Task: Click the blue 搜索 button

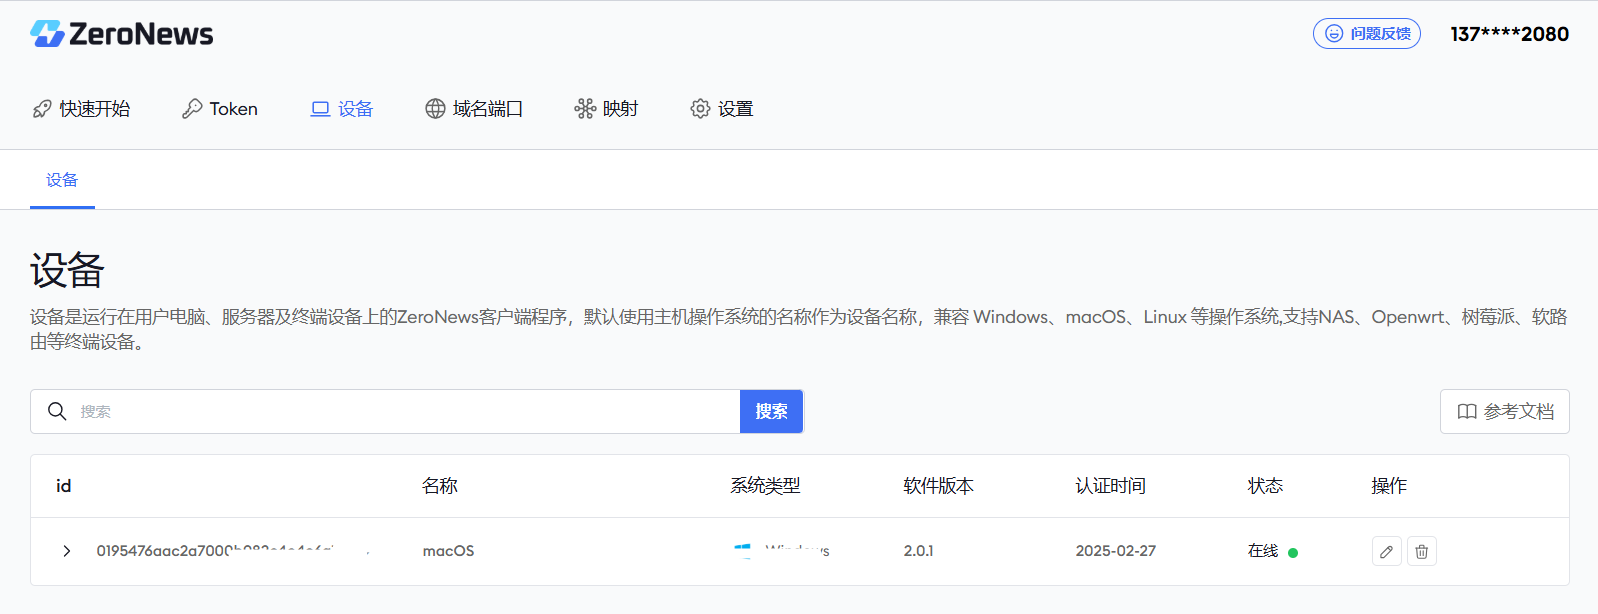Action: pos(771,411)
